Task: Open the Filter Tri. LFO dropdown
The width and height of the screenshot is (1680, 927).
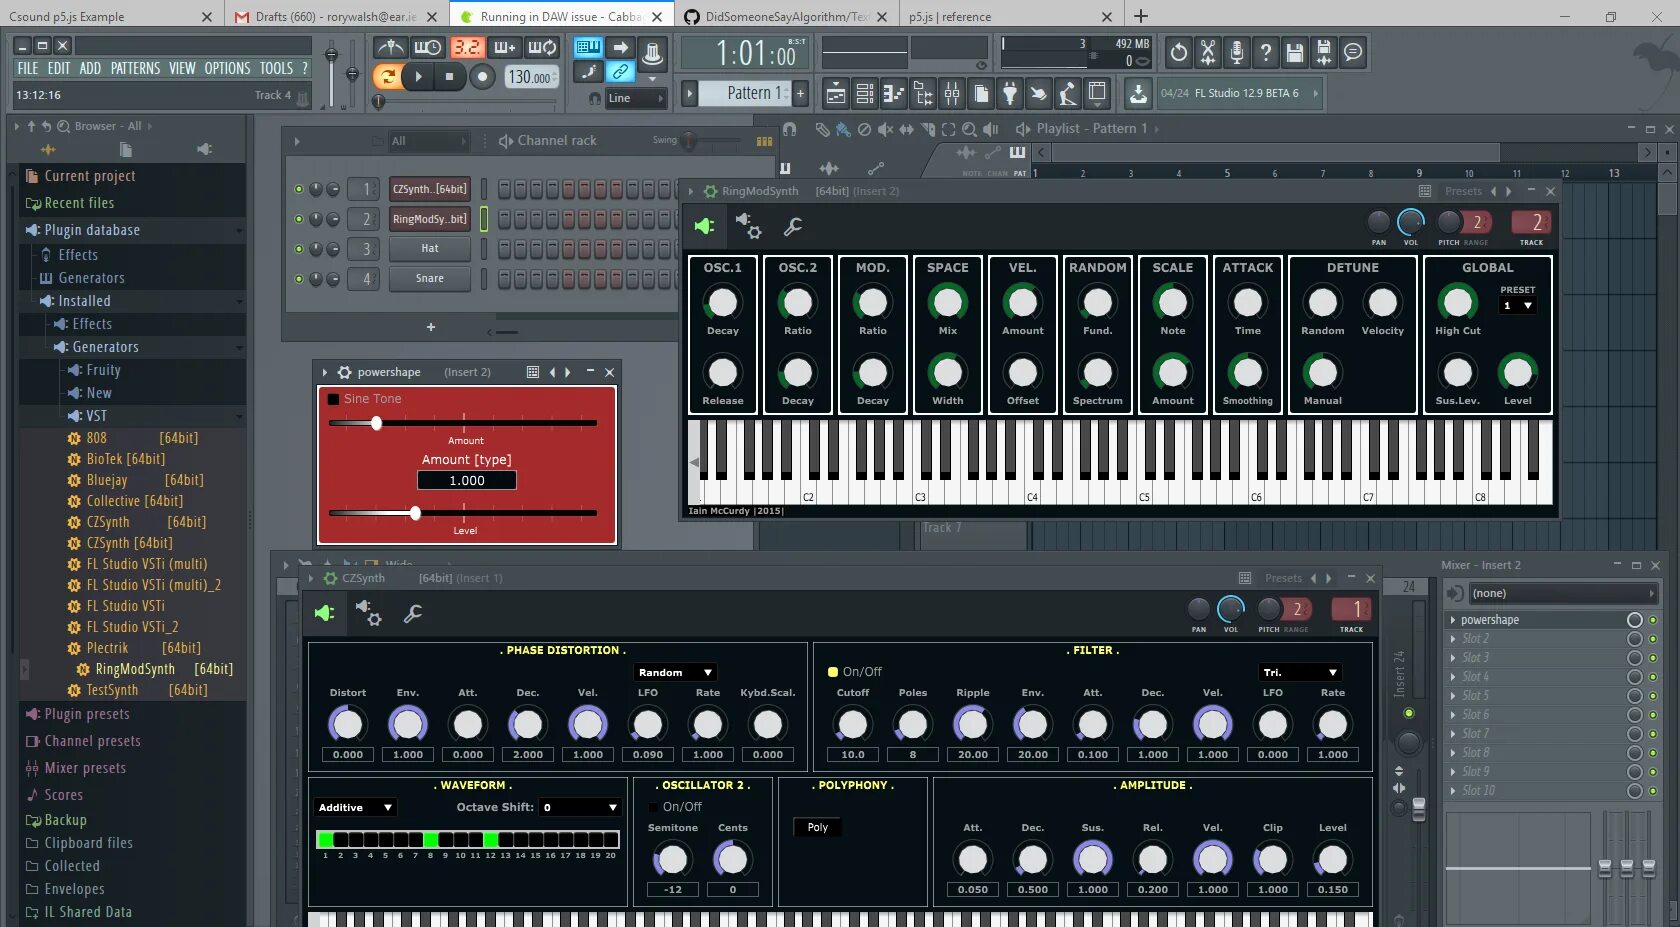Action: coord(1300,673)
